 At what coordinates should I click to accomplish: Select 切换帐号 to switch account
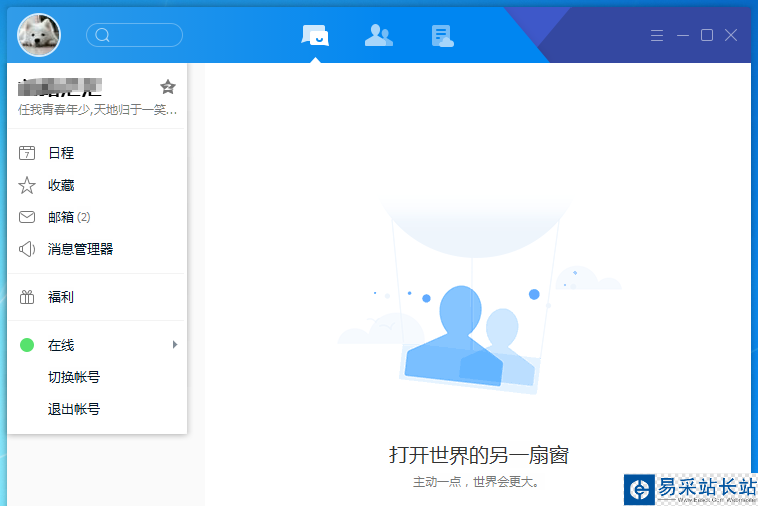tap(97, 377)
